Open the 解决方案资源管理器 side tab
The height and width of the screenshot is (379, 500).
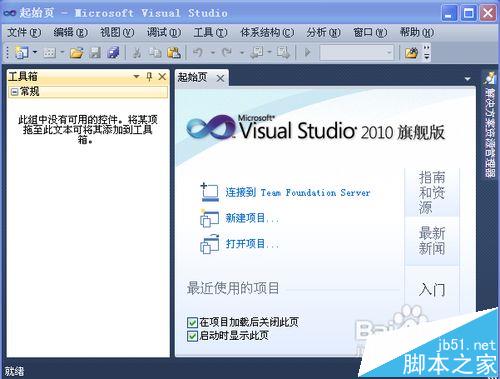click(490, 124)
